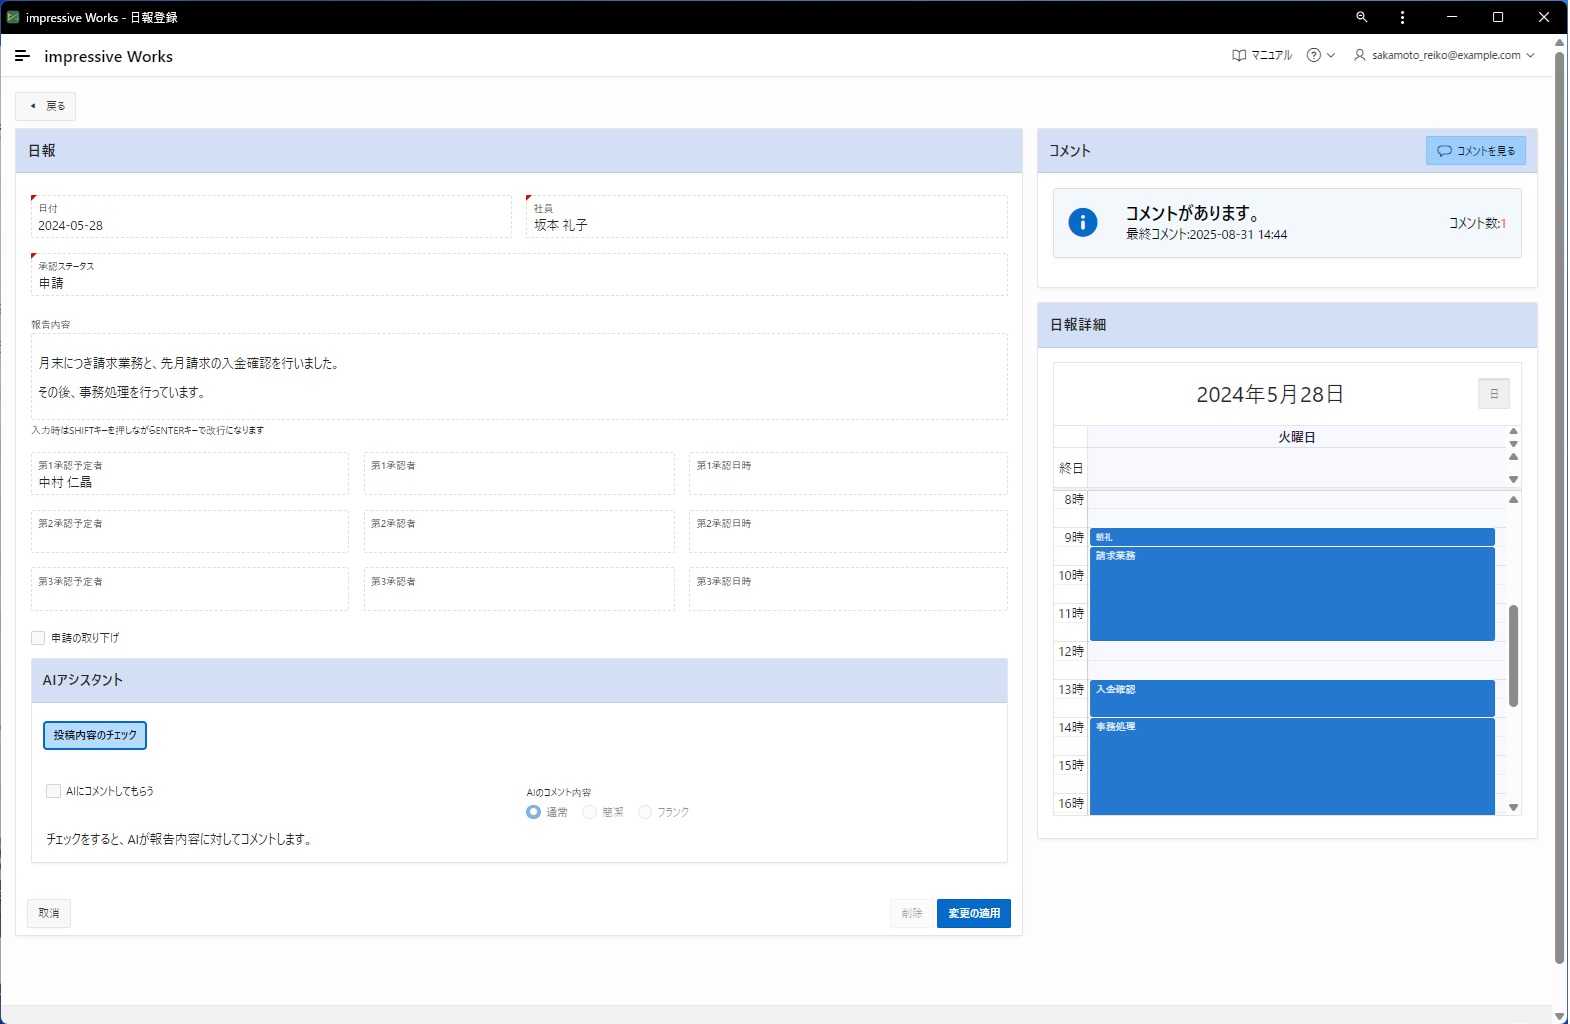Click the page vertical scrollbar thumb
Image resolution: width=1570 pixels, height=1024 pixels.
tap(1560, 507)
